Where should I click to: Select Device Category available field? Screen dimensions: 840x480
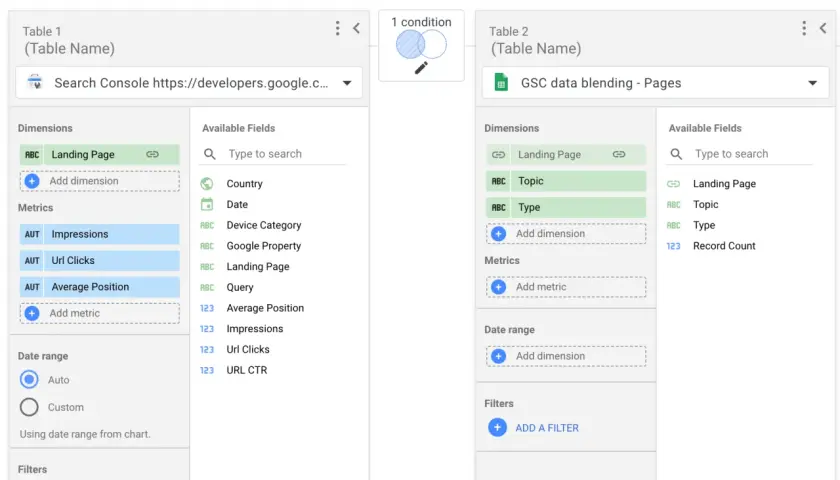click(264, 226)
